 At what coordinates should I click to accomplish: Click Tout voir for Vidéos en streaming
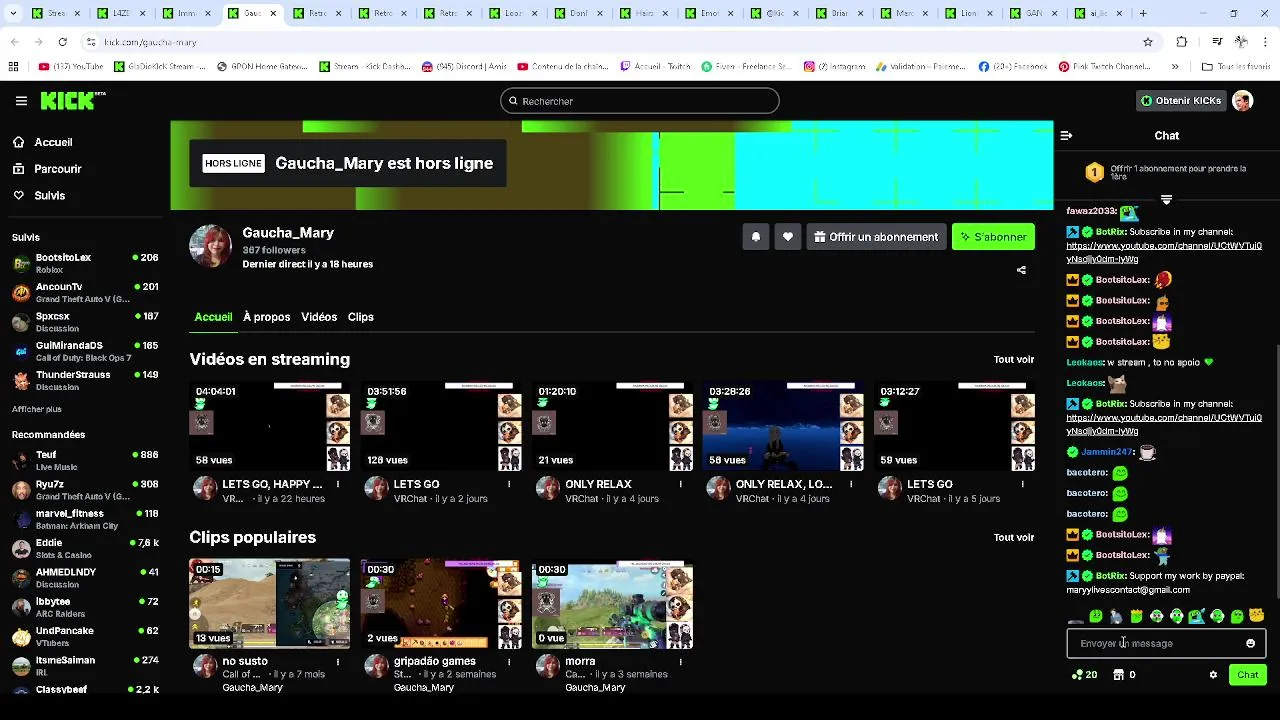click(x=1014, y=359)
